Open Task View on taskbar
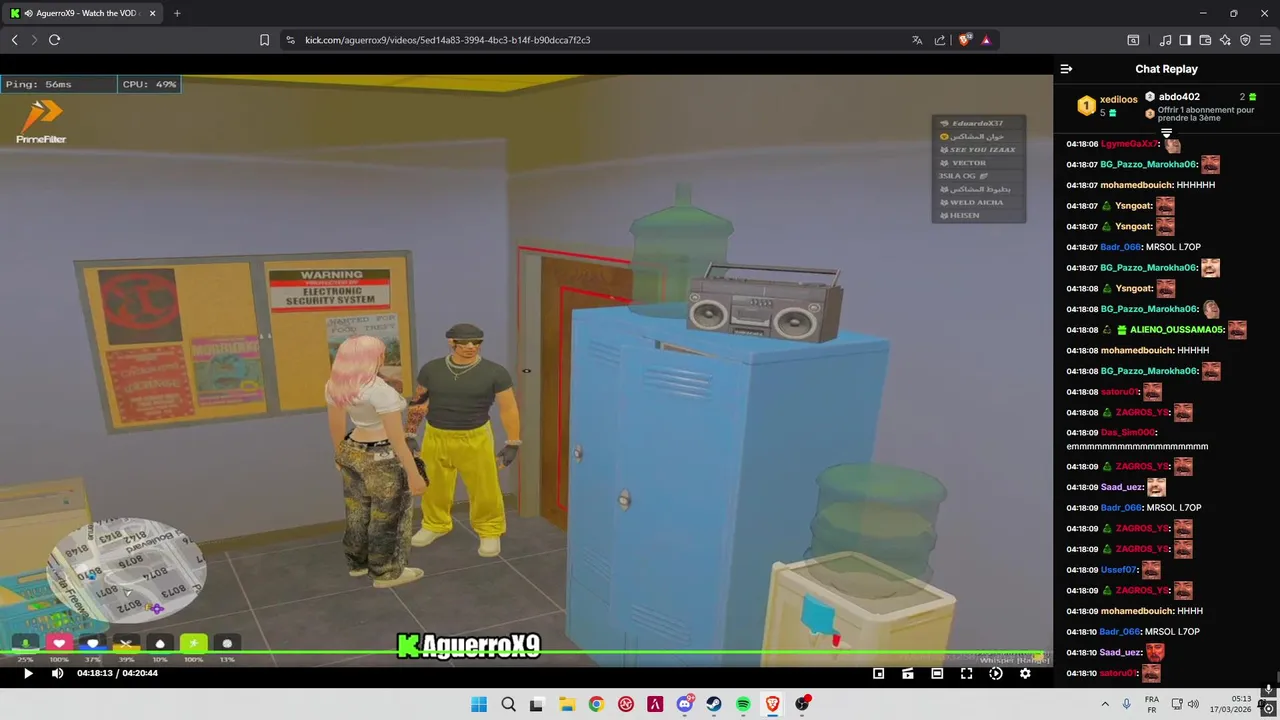 click(x=537, y=704)
